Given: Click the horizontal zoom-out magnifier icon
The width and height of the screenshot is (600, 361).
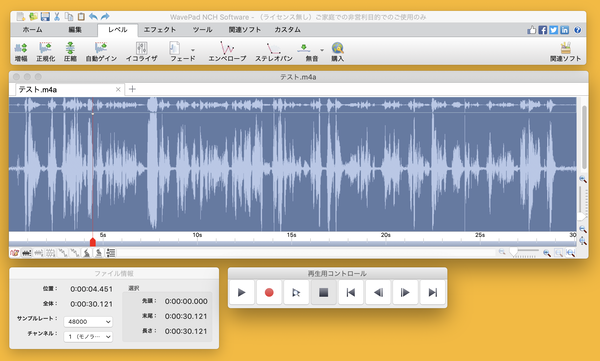Looking at the screenshot, I should pyautogui.click(x=502, y=252).
